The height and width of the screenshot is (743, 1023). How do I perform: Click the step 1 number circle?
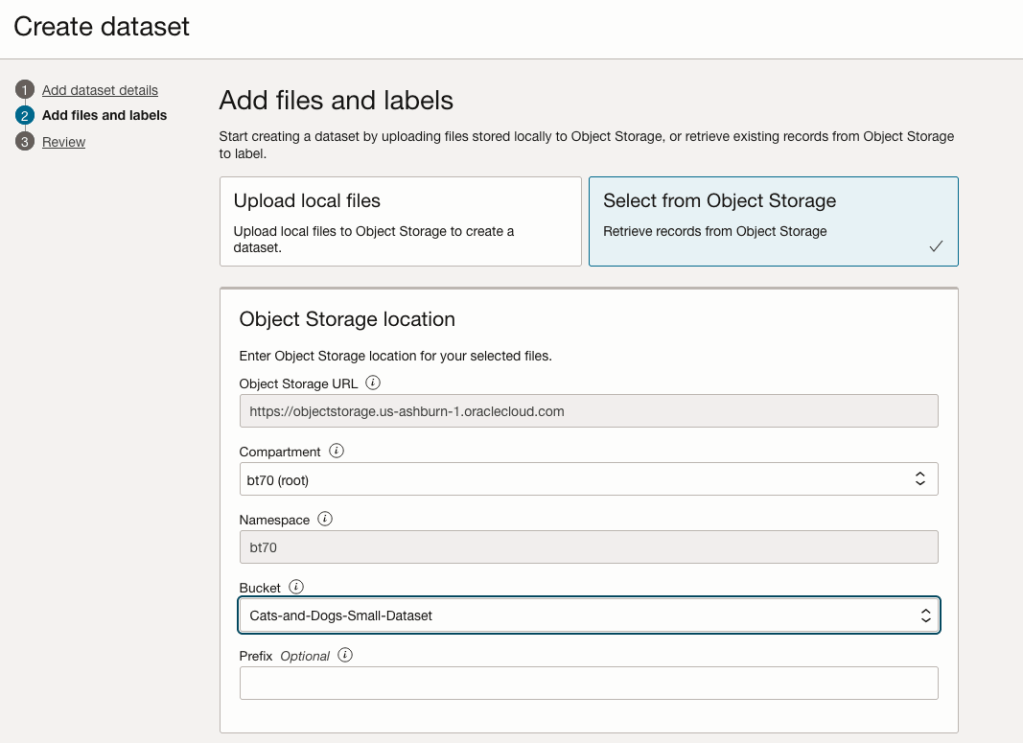point(24,91)
